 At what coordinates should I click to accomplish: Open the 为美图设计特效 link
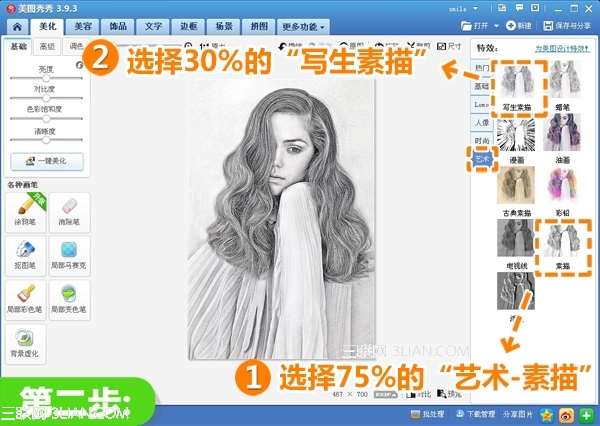562,49
